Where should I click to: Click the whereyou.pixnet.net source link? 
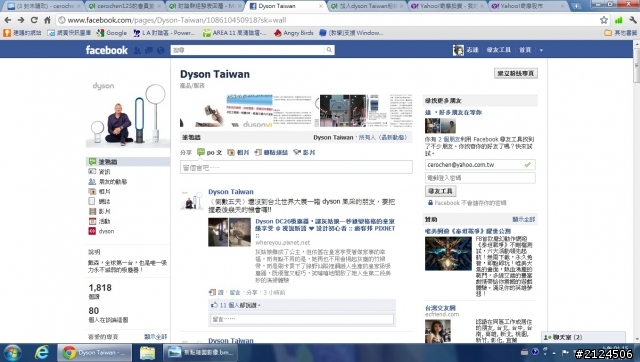tap(282, 242)
